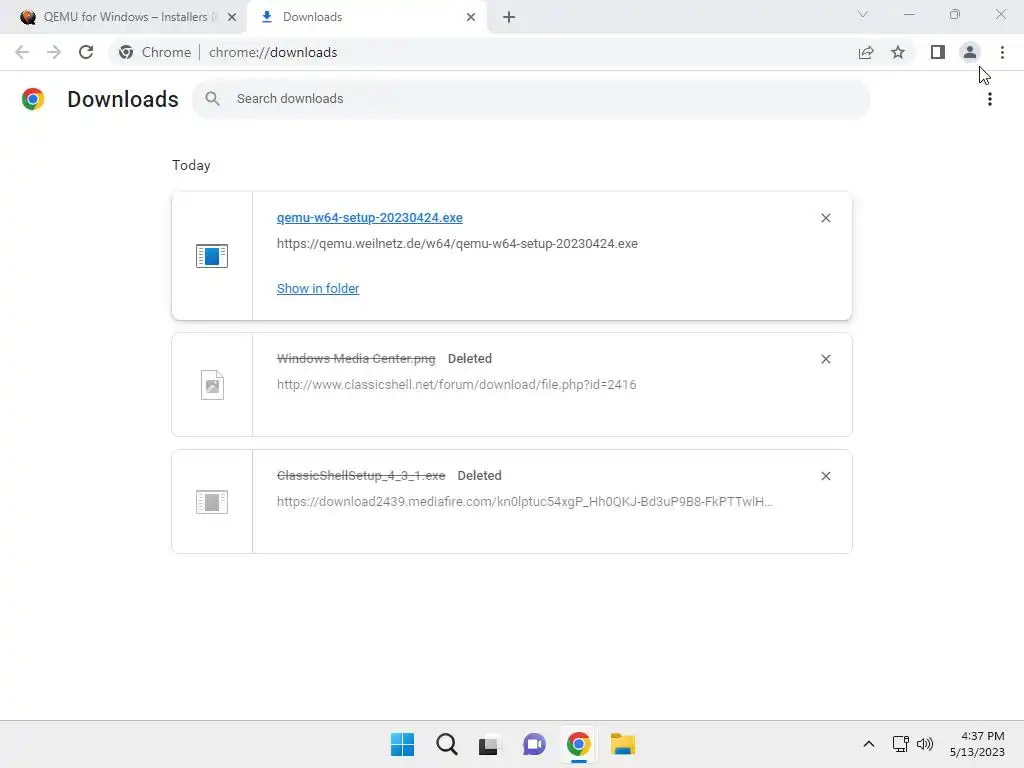Image resolution: width=1024 pixels, height=768 pixels.
Task: Click the Chrome logo beside Downloads title
Action: point(33,99)
